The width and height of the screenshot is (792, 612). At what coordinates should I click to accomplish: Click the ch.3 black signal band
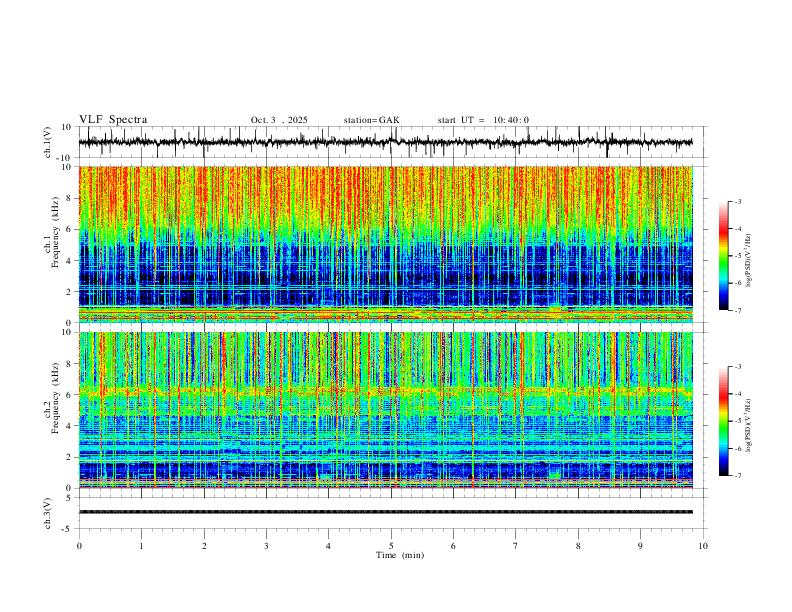[x=385, y=512]
